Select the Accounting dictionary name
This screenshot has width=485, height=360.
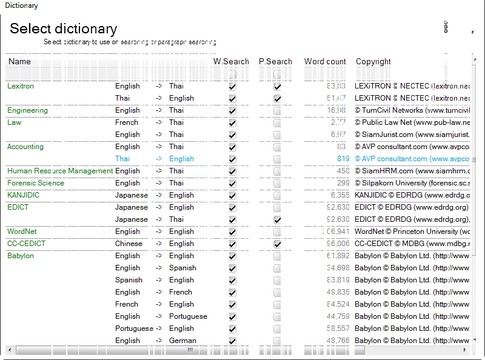[25, 147]
